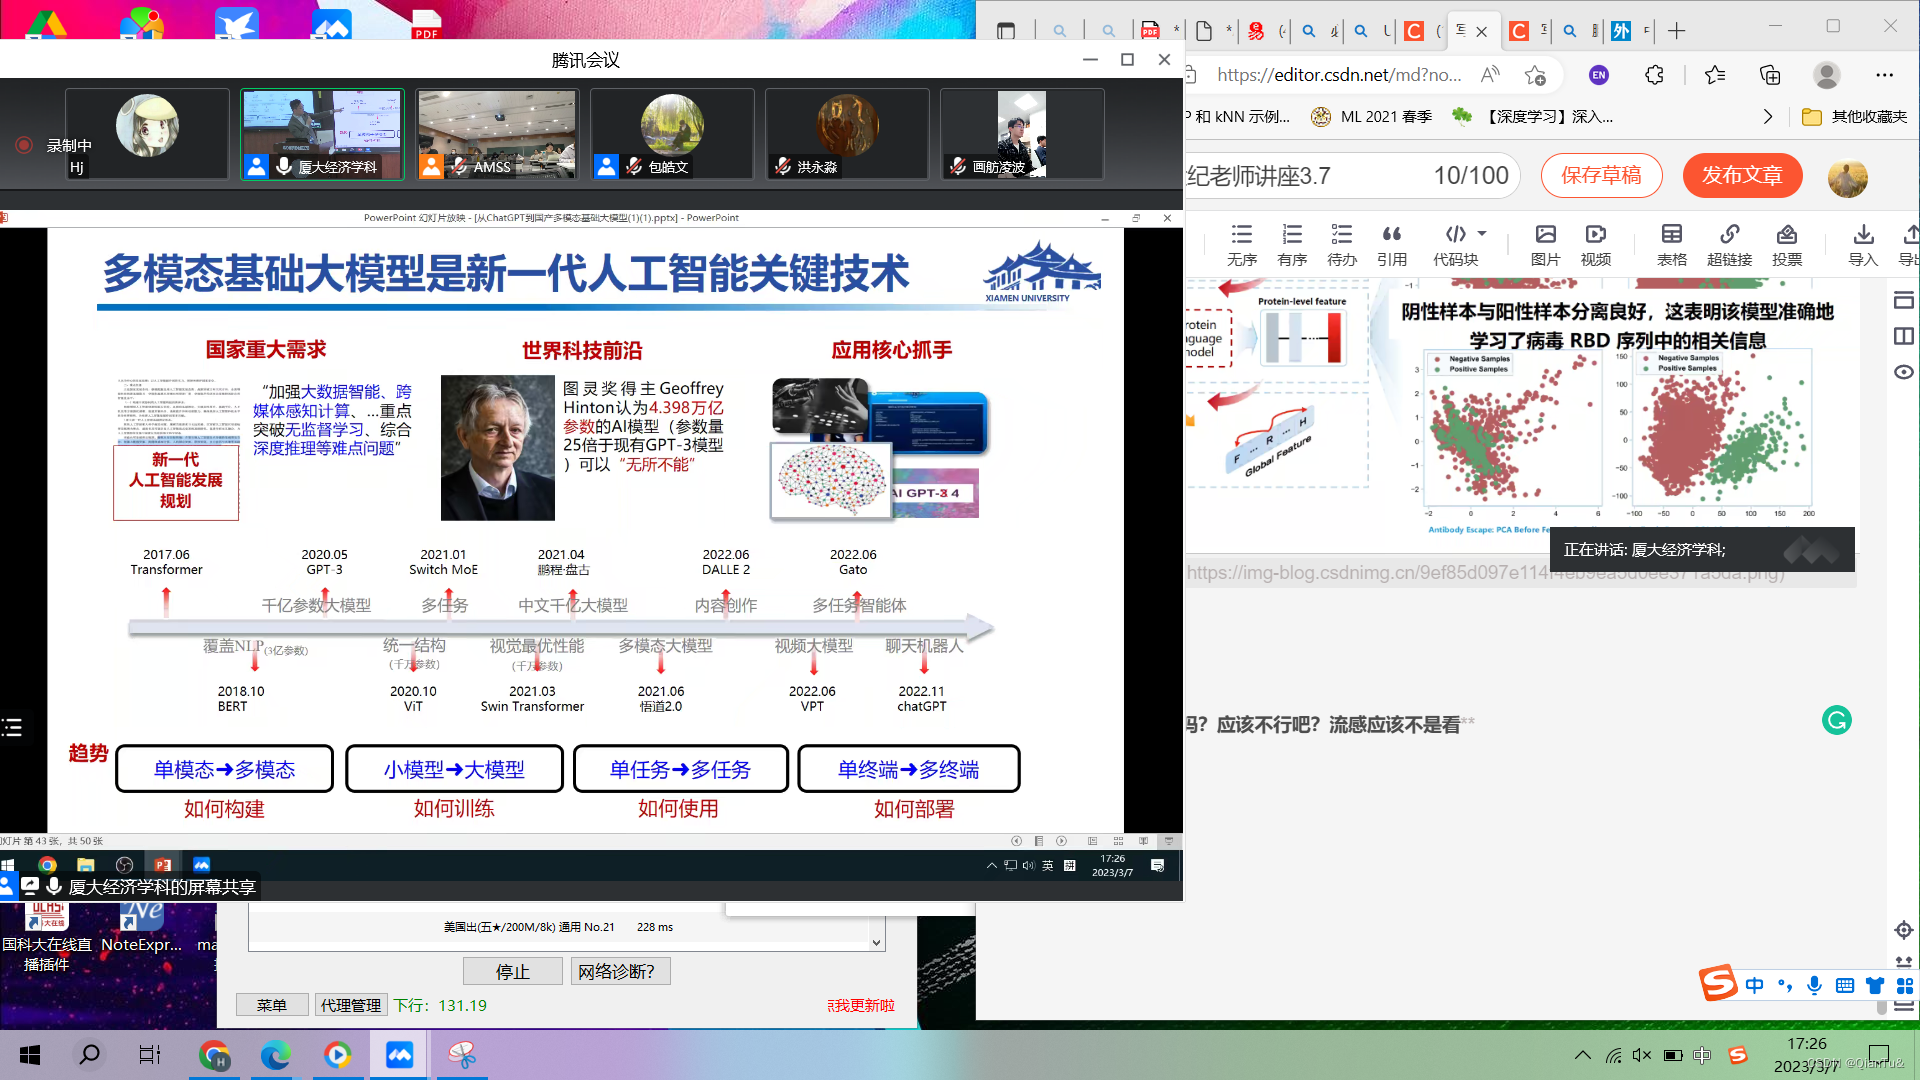Insert a code block (代码块)
Screen dimensions: 1920x1080
pyautogui.click(x=1455, y=245)
